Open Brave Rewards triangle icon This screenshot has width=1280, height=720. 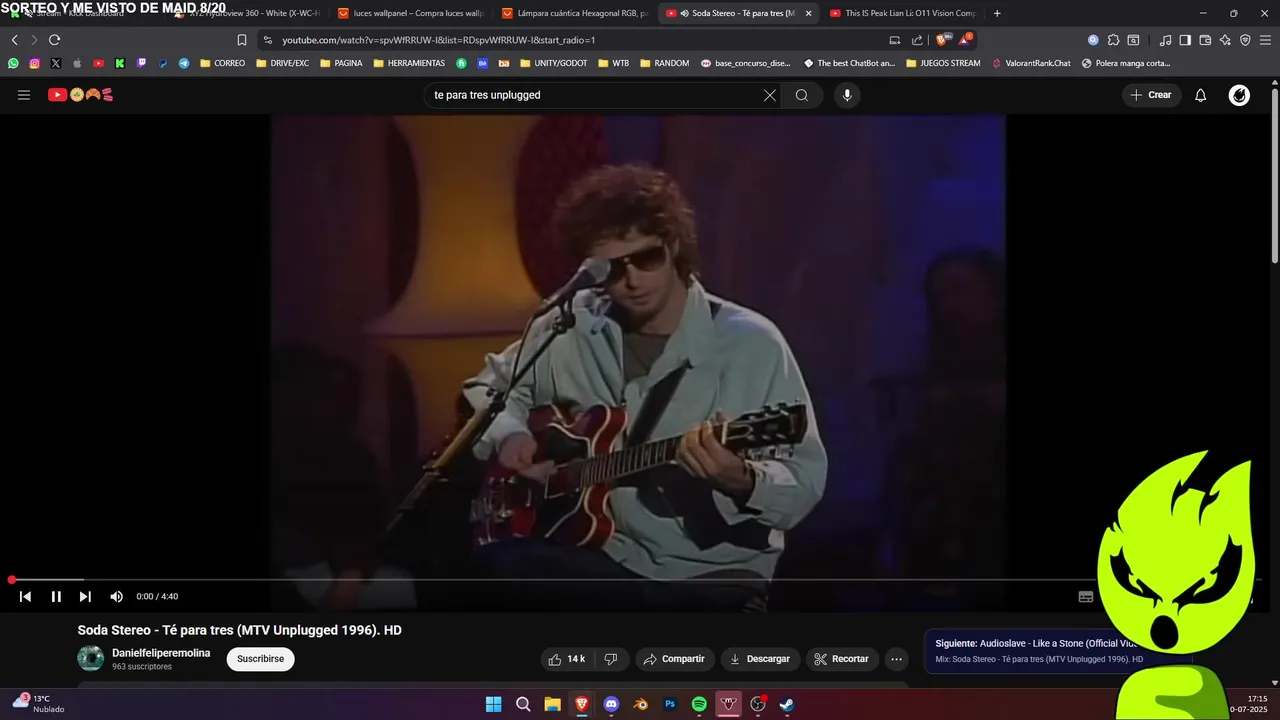965,40
